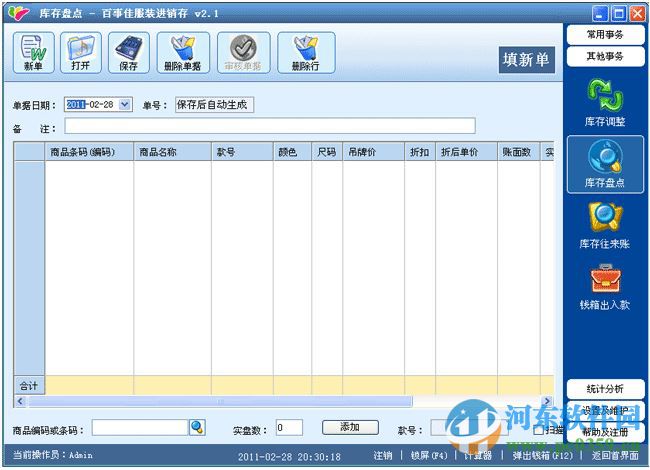Viewport: 650px width, 470px height.
Task: Click the 商品编码或条码 input field
Action: pyautogui.click(x=140, y=427)
